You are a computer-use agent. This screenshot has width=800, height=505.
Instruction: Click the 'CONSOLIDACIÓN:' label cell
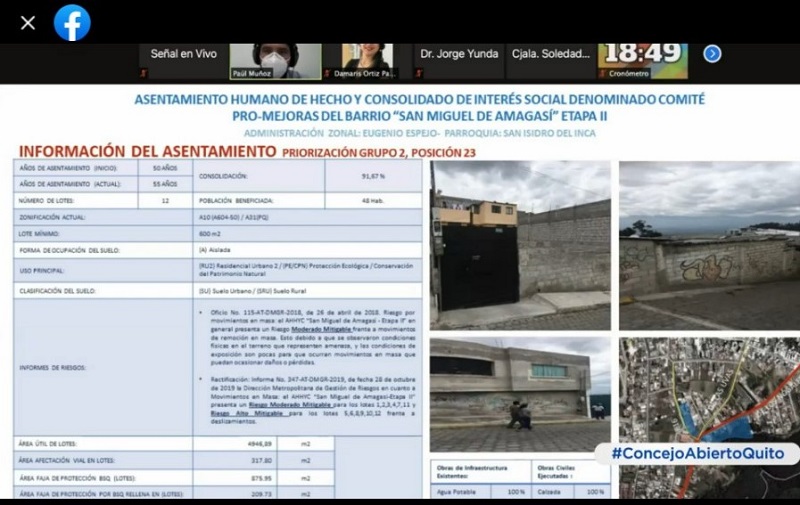point(259,176)
